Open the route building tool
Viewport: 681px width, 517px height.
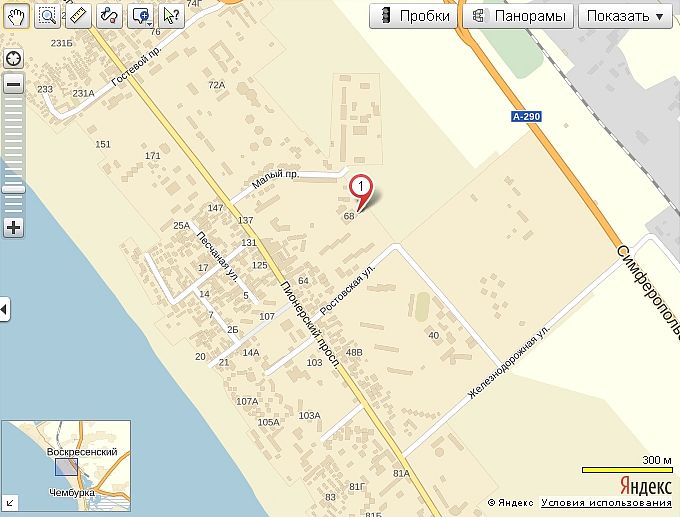pyautogui.click(x=109, y=16)
